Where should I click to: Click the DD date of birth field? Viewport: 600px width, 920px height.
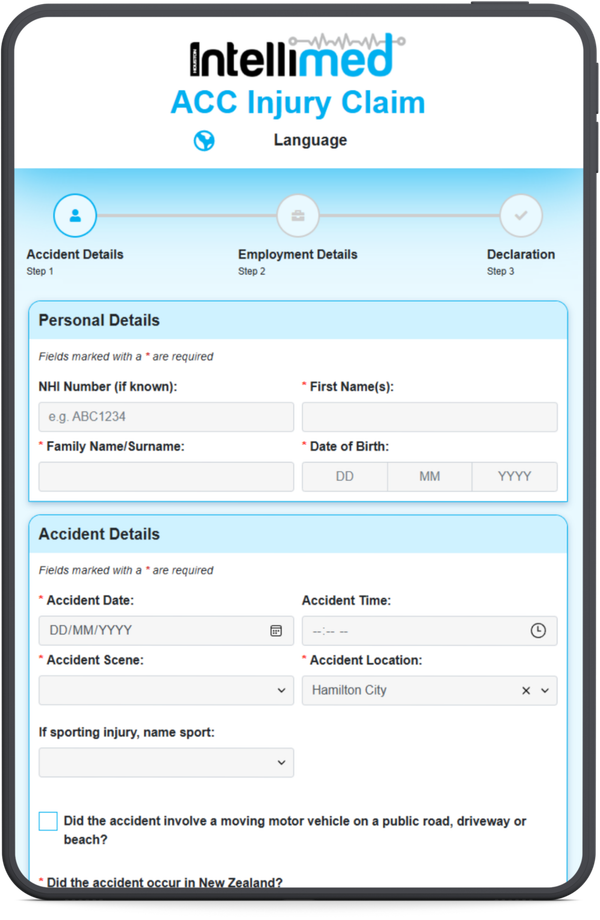tap(345, 476)
